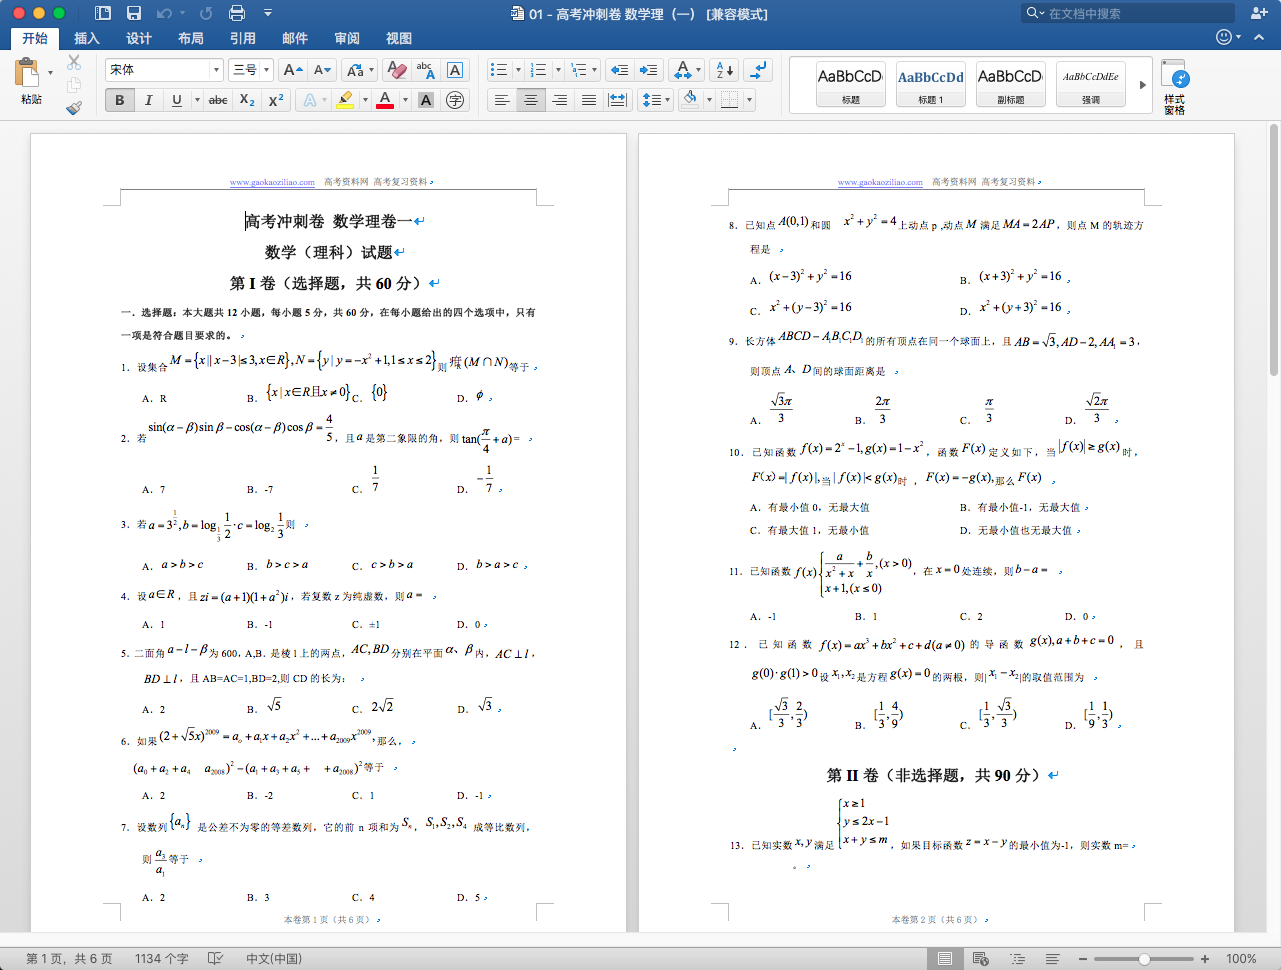Click the Cut scissors icon
This screenshot has height=970, width=1281.
74,62
